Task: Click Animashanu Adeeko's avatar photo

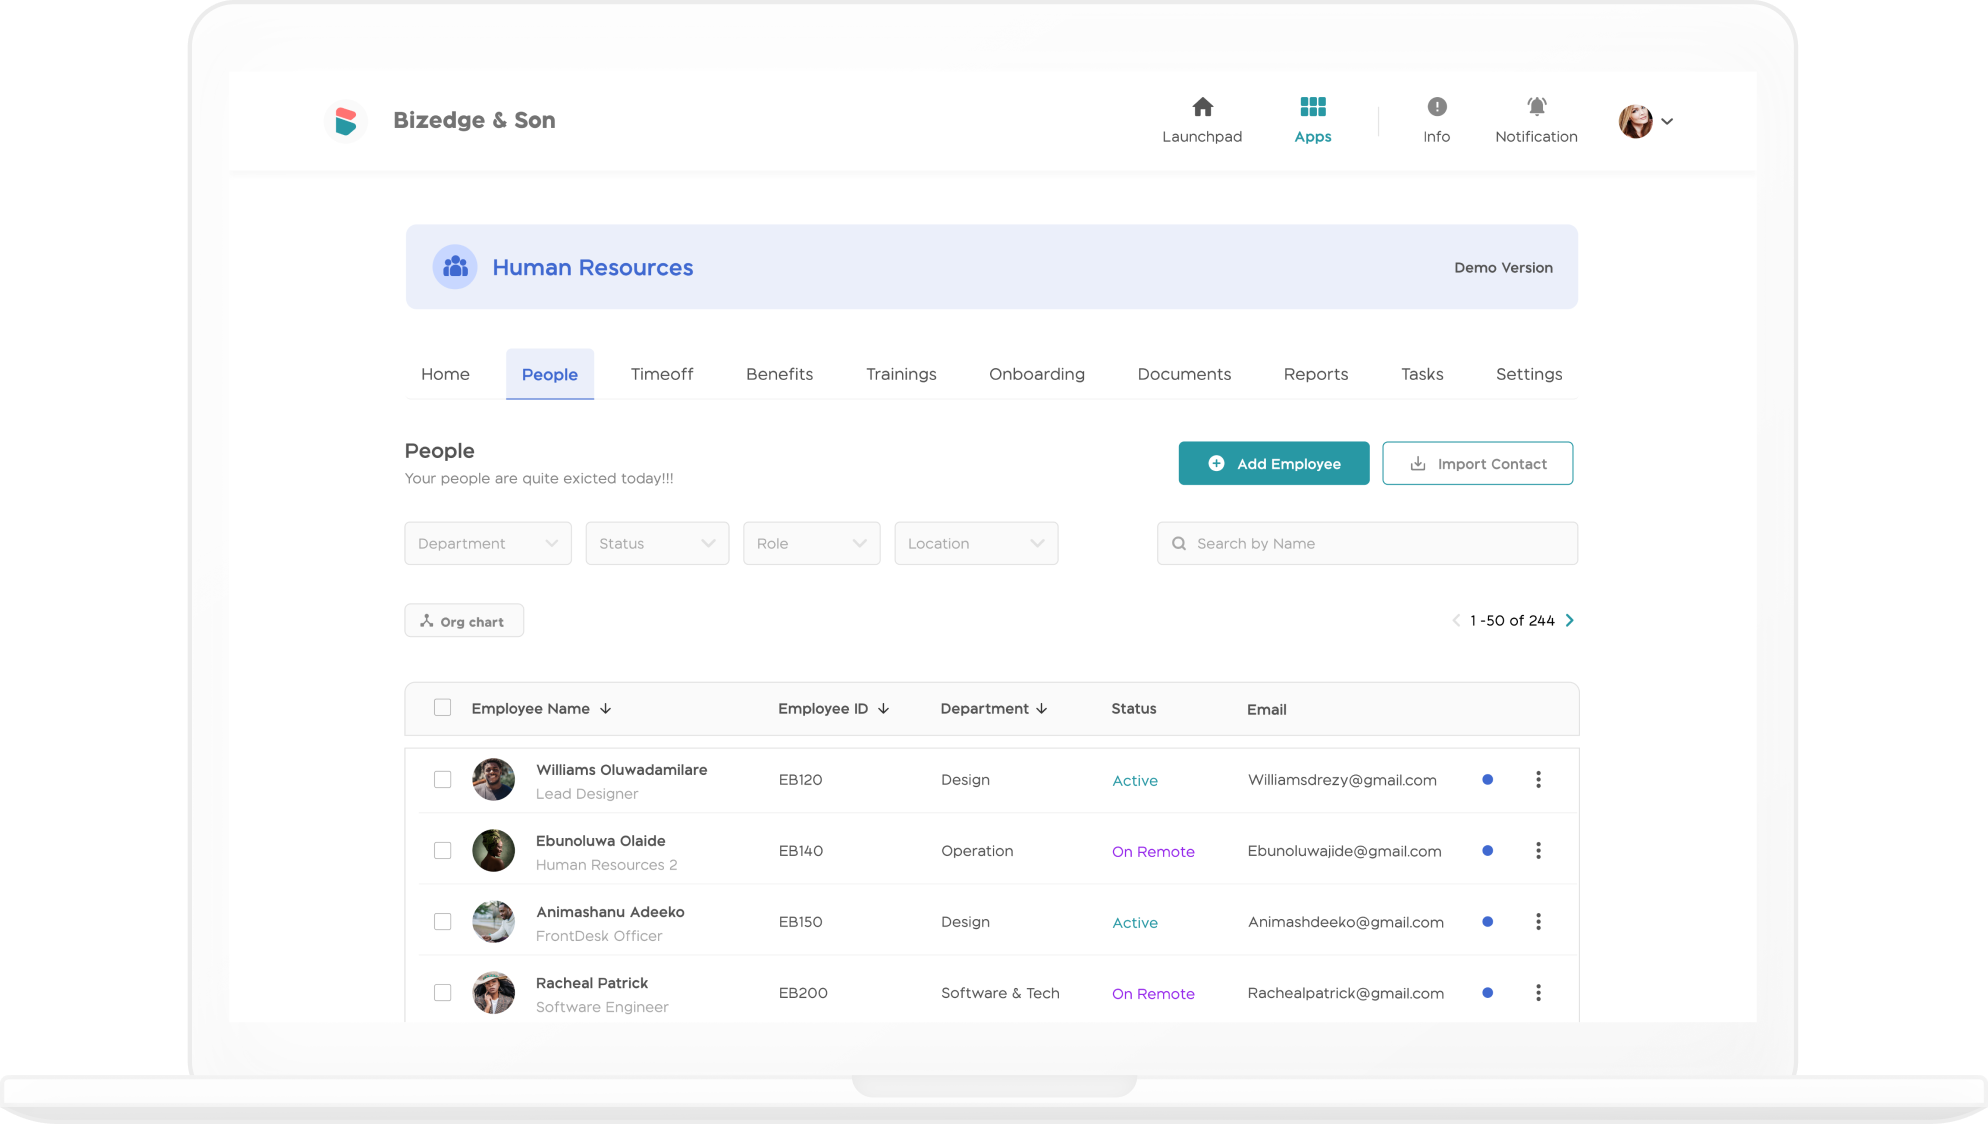Action: pos(493,921)
